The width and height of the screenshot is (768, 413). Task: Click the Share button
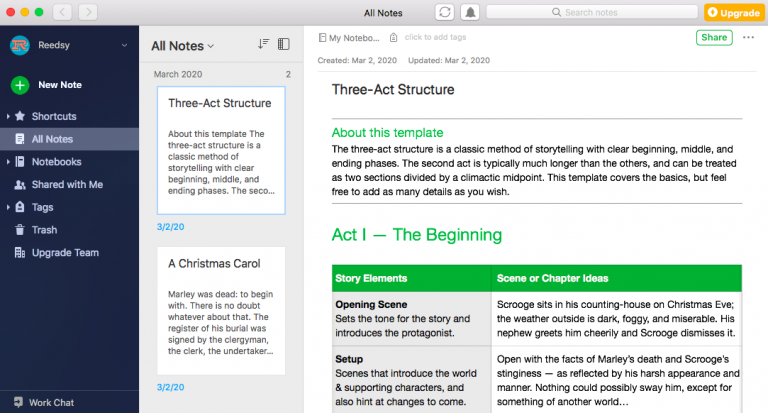tap(714, 37)
